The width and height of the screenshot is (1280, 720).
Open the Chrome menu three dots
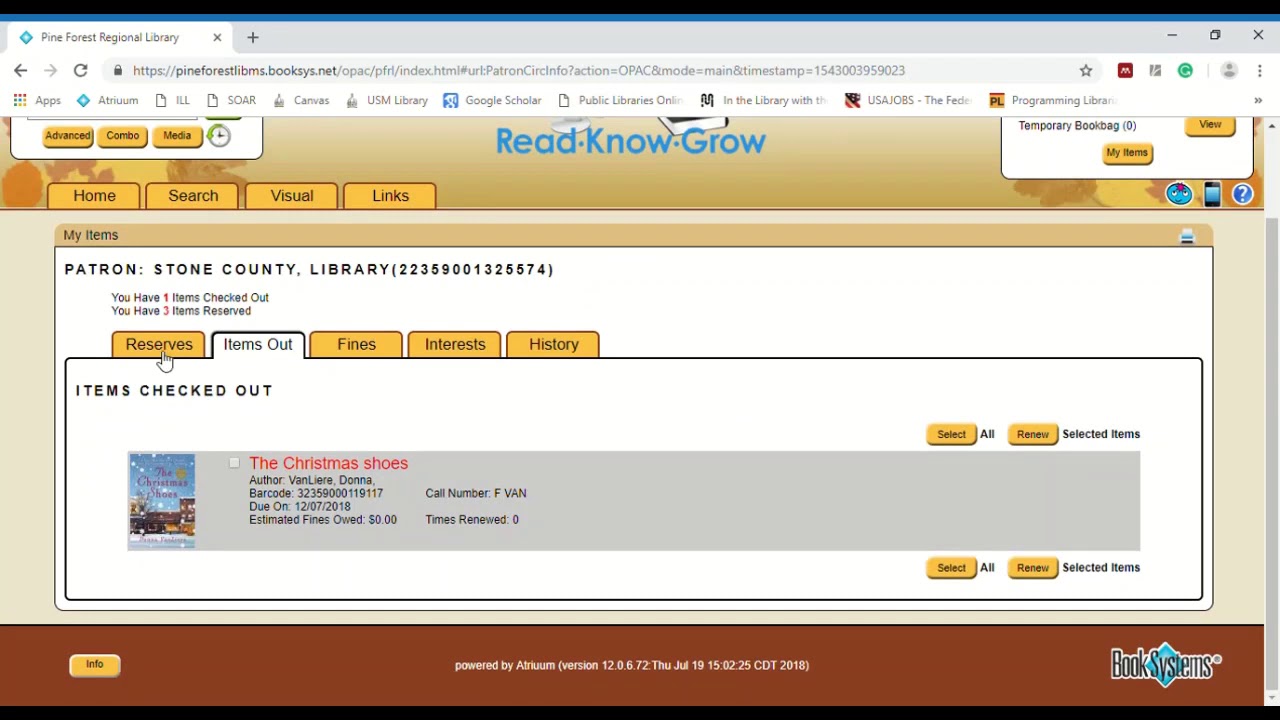(x=1259, y=71)
